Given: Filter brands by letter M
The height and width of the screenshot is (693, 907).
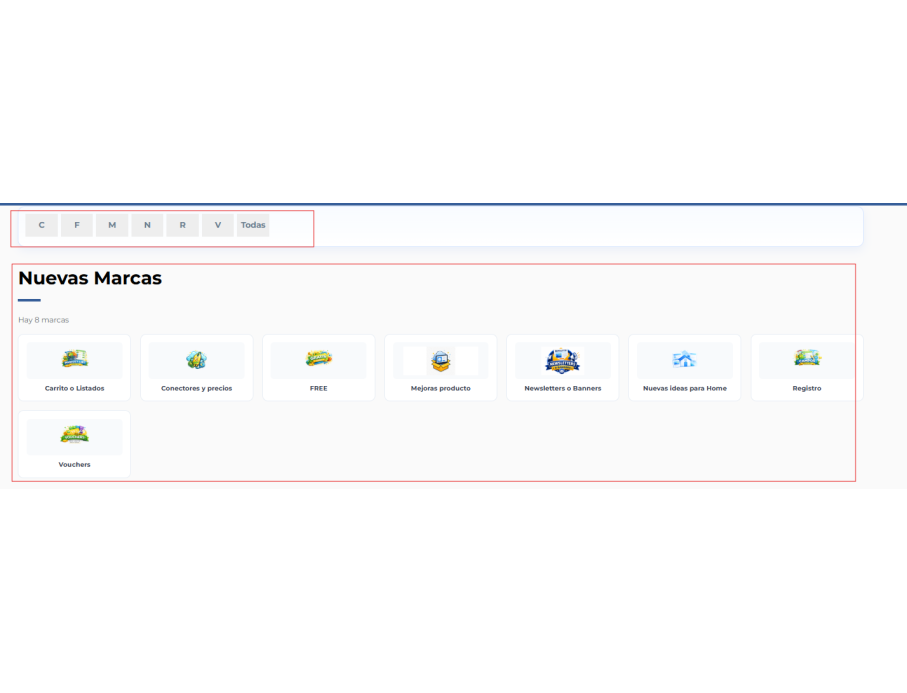Looking at the screenshot, I should 112,225.
